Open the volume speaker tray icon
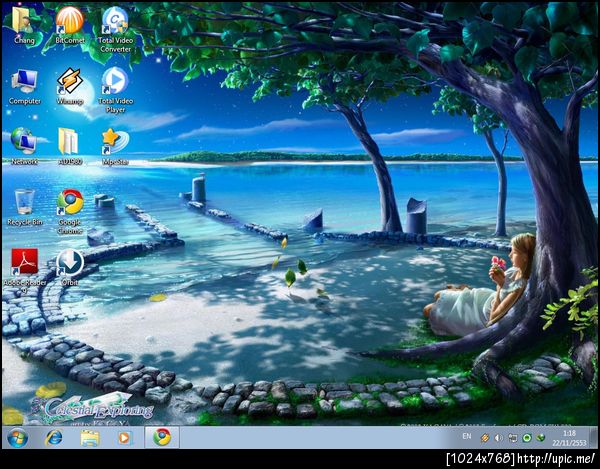 (498, 438)
